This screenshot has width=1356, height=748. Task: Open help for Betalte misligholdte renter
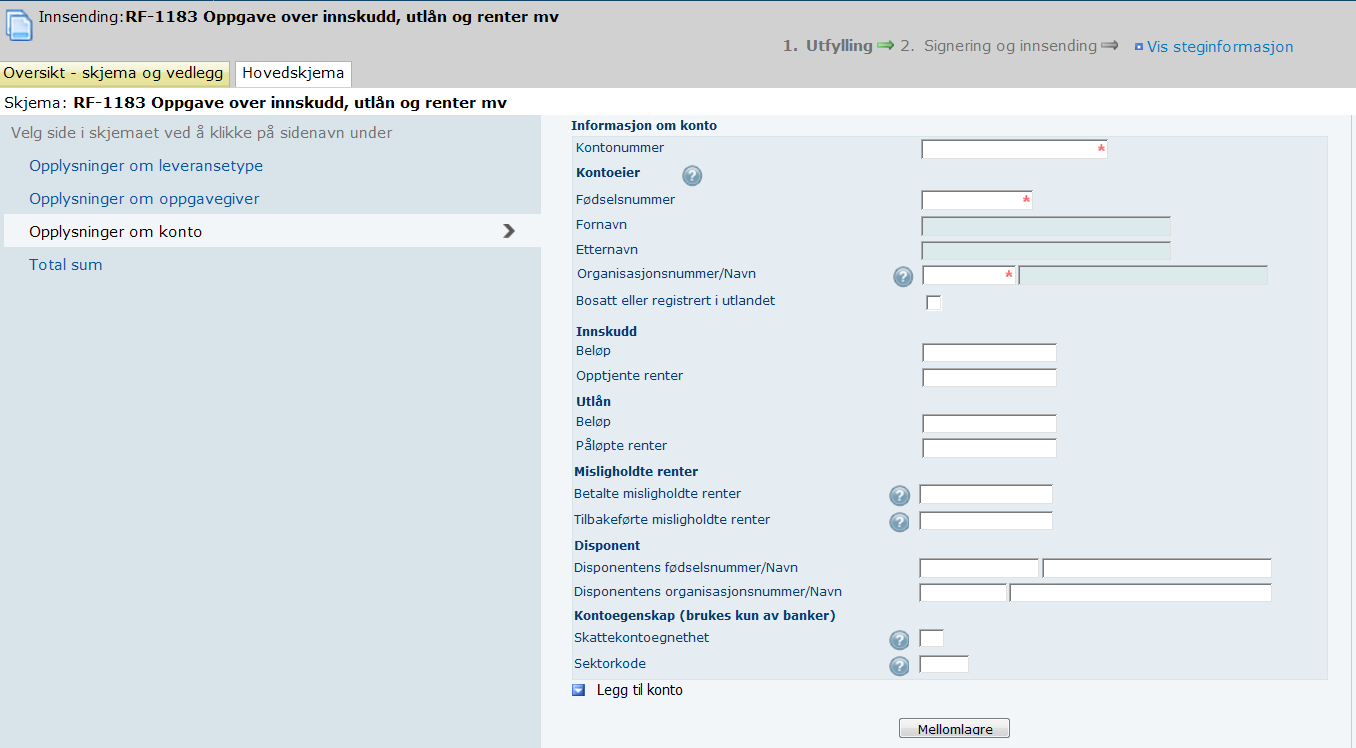(x=899, y=496)
